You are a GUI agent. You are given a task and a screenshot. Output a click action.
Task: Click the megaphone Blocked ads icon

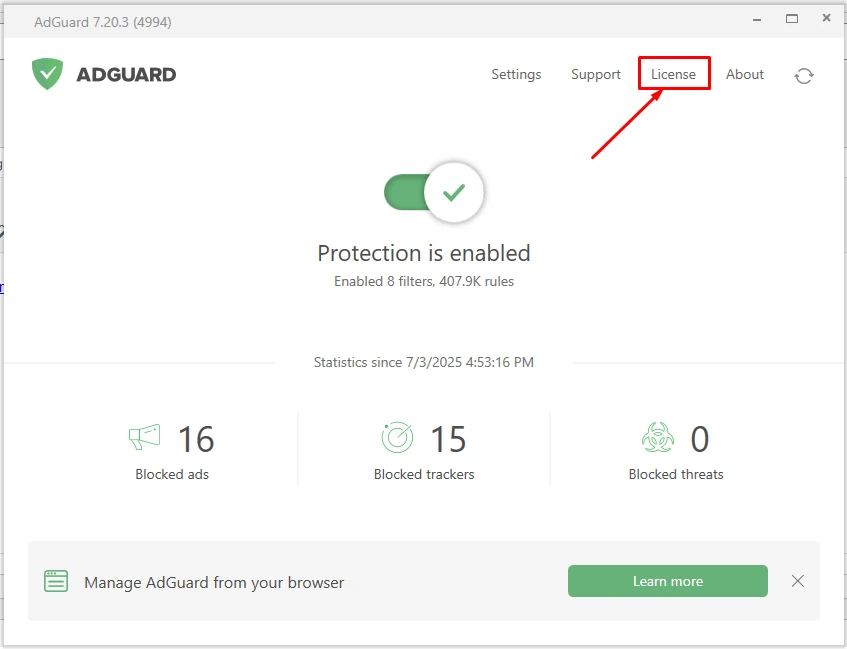144,438
